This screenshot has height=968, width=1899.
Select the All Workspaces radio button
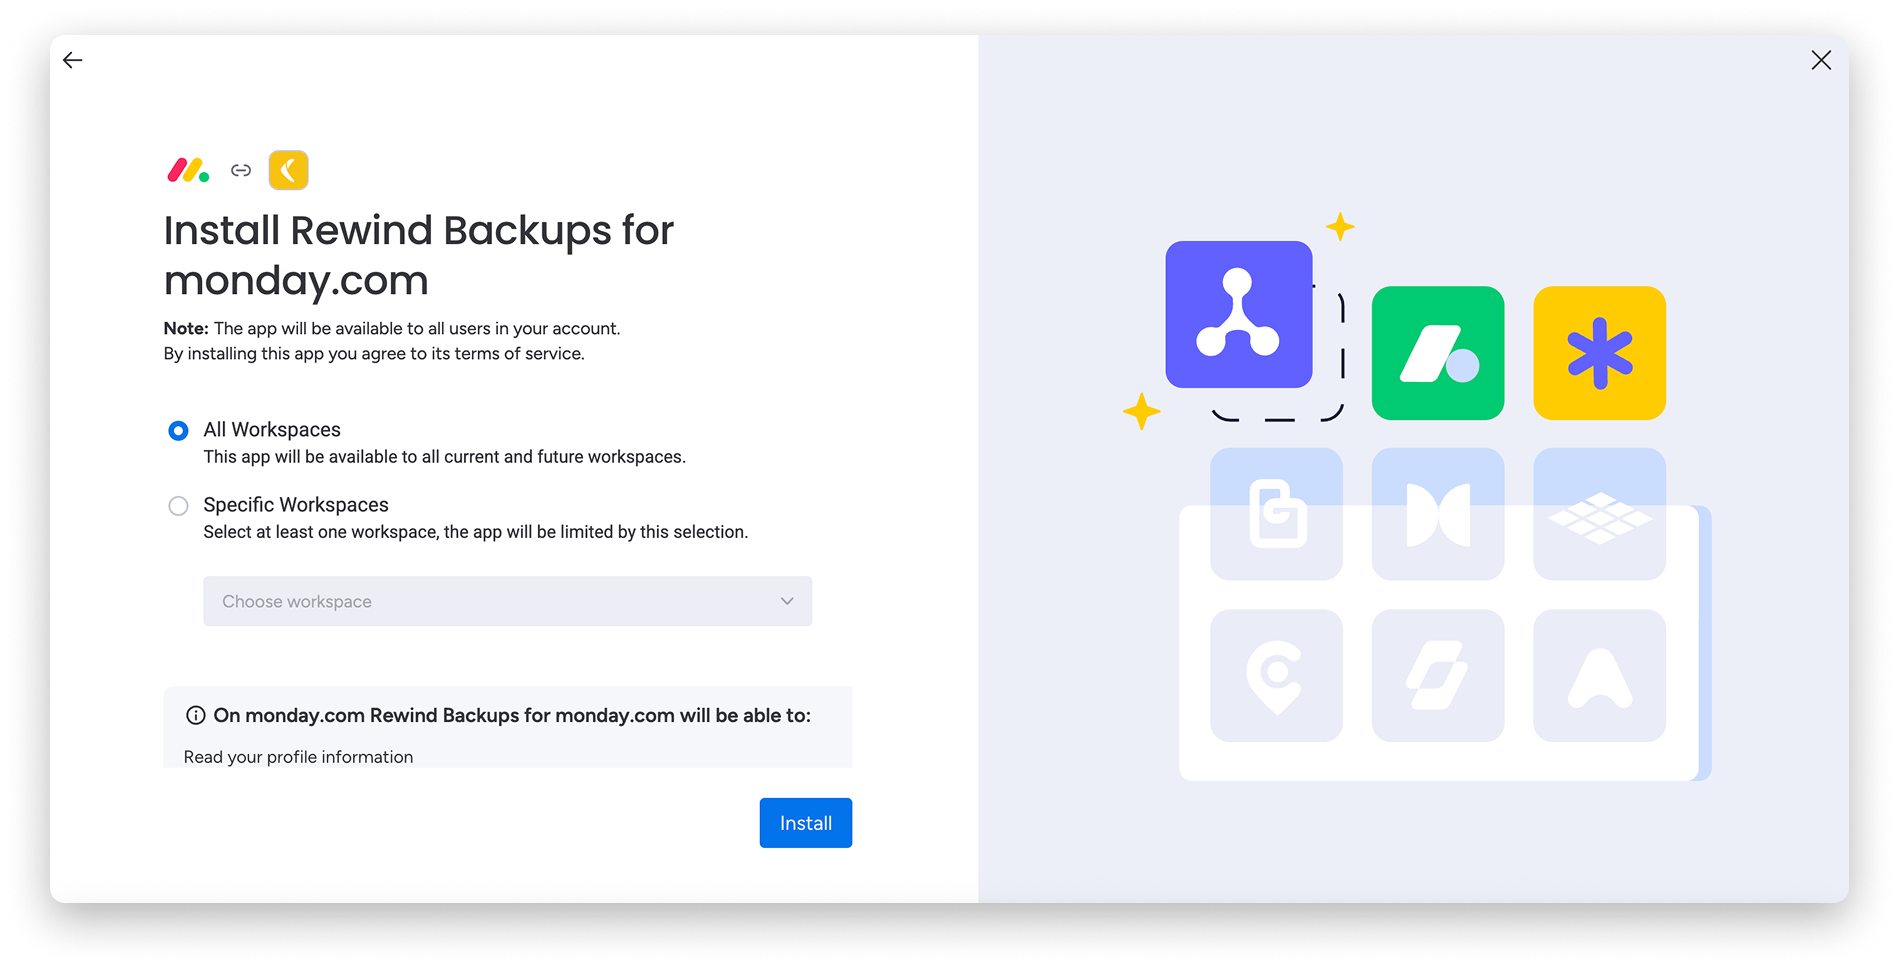pos(178,431)
